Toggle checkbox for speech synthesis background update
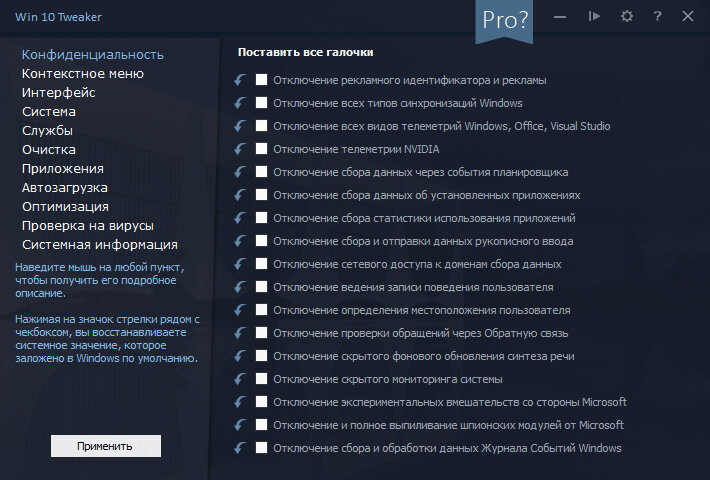Viewport: 710px width, 480px height. [x=261, y=356]
